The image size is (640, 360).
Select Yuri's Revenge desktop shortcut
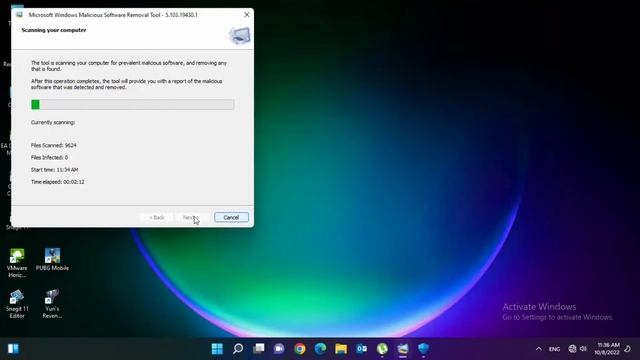[52, 304]
